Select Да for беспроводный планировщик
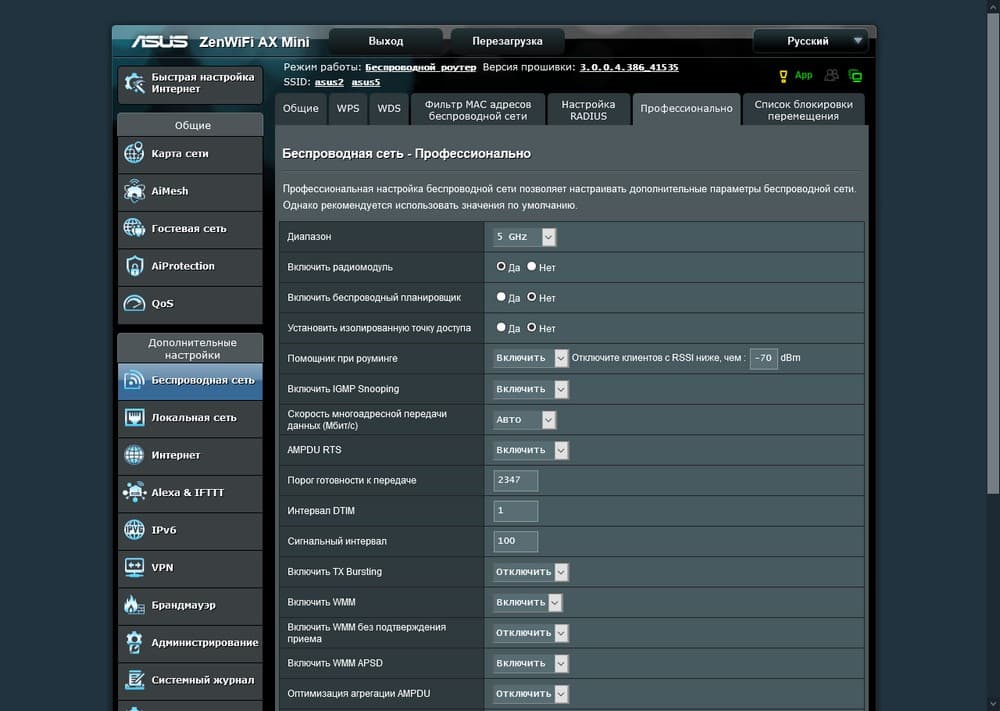Screen dimensions: 1000x711 coord(501,297)
